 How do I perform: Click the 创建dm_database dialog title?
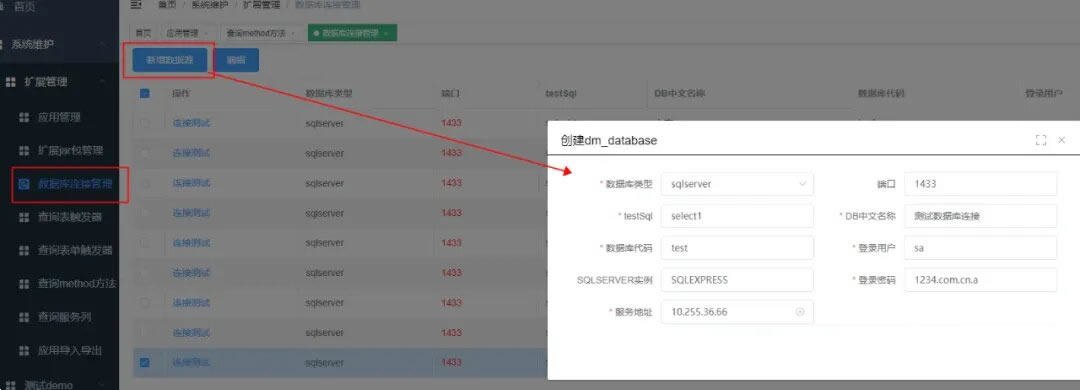608,140
